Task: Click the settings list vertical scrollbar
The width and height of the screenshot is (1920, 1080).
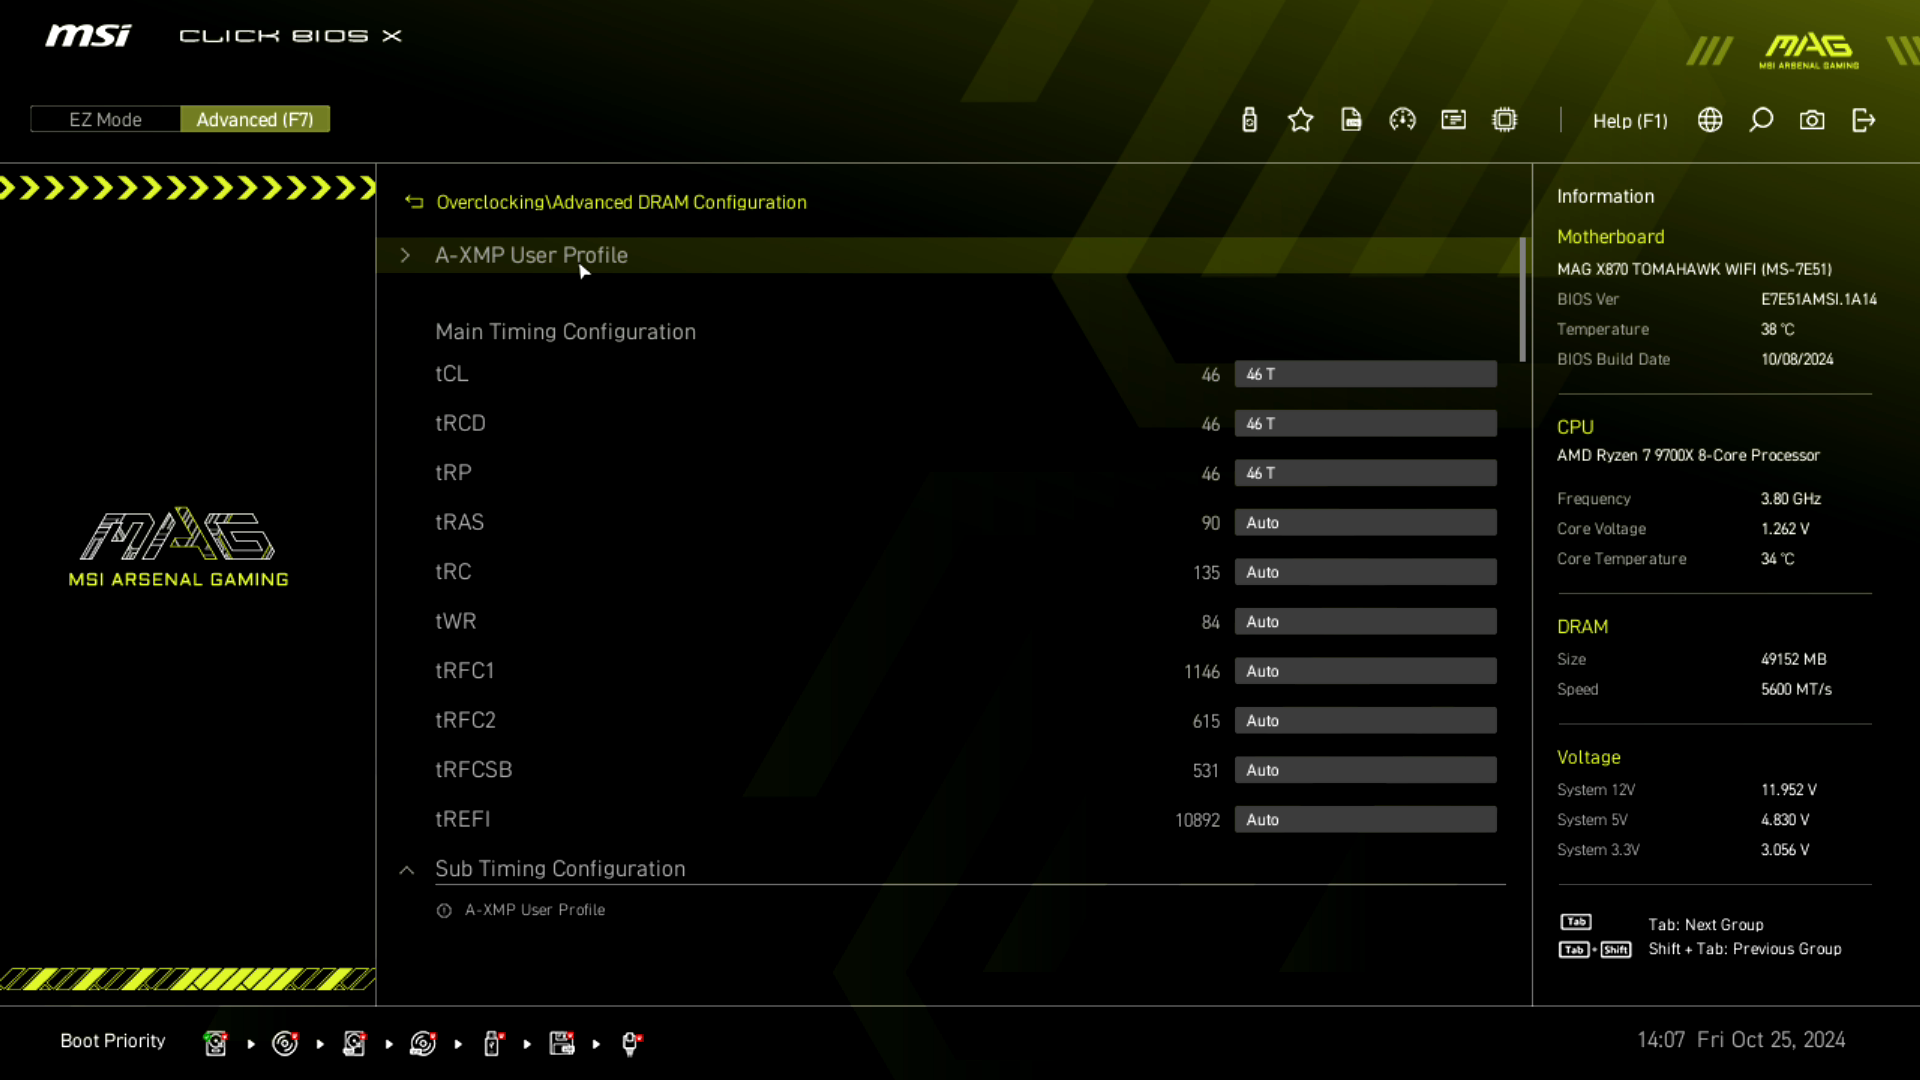Action: 1522,300
